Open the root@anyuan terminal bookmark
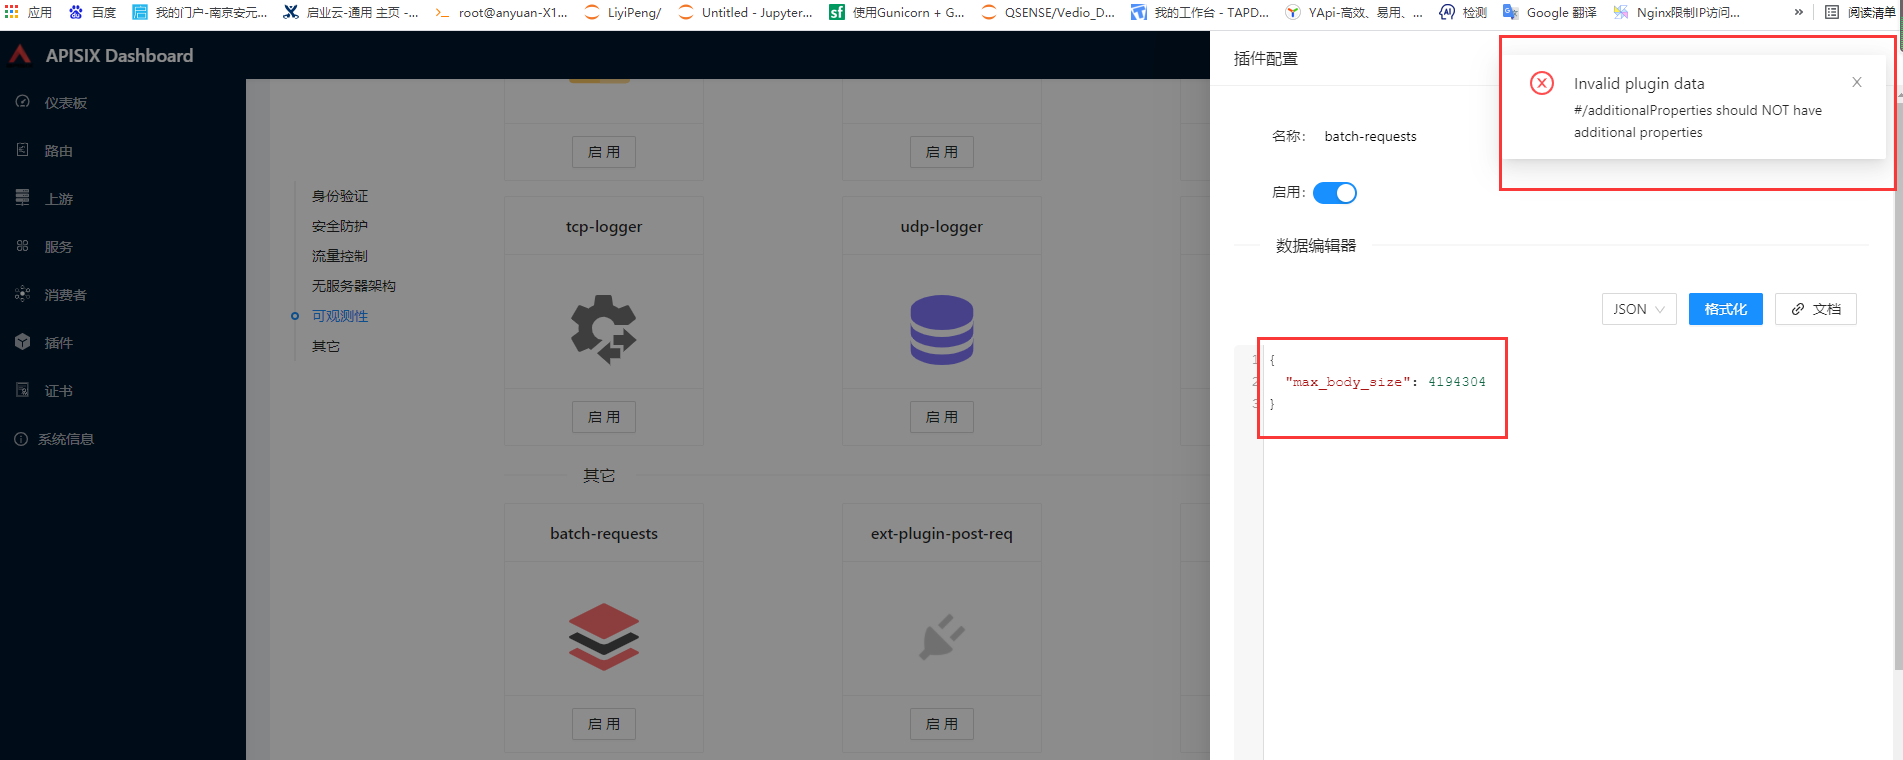 point(502,12)
